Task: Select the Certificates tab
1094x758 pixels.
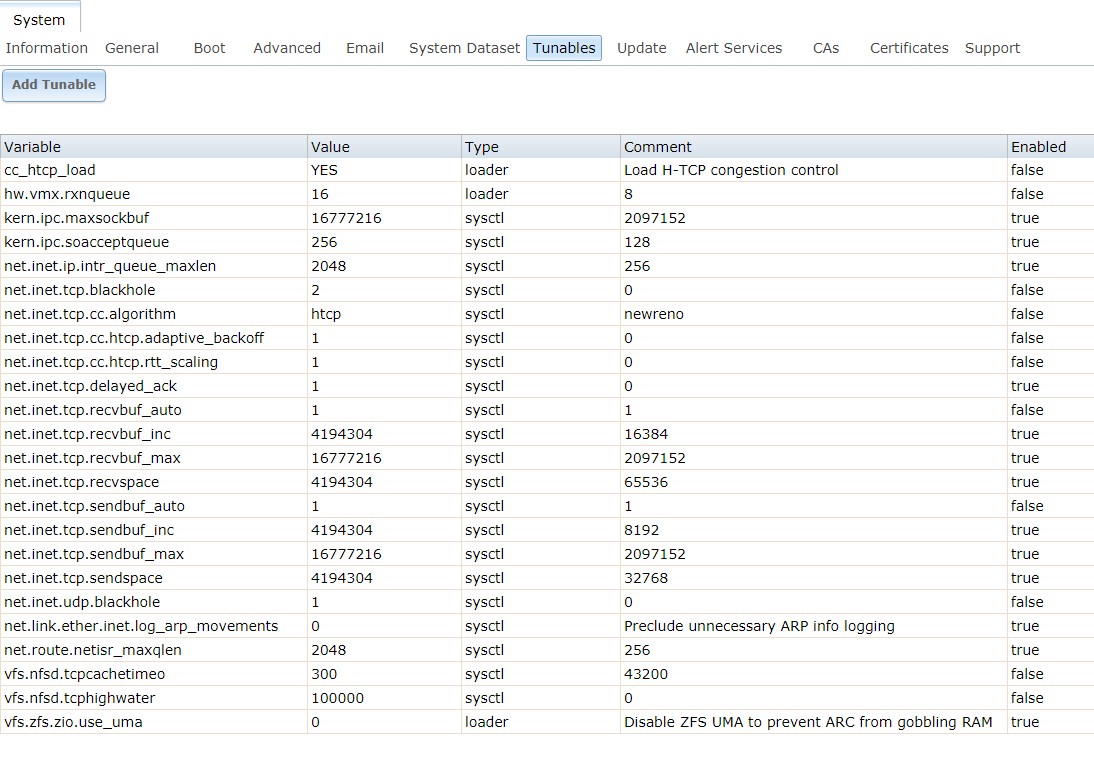Action: click(x=909, y=48)
